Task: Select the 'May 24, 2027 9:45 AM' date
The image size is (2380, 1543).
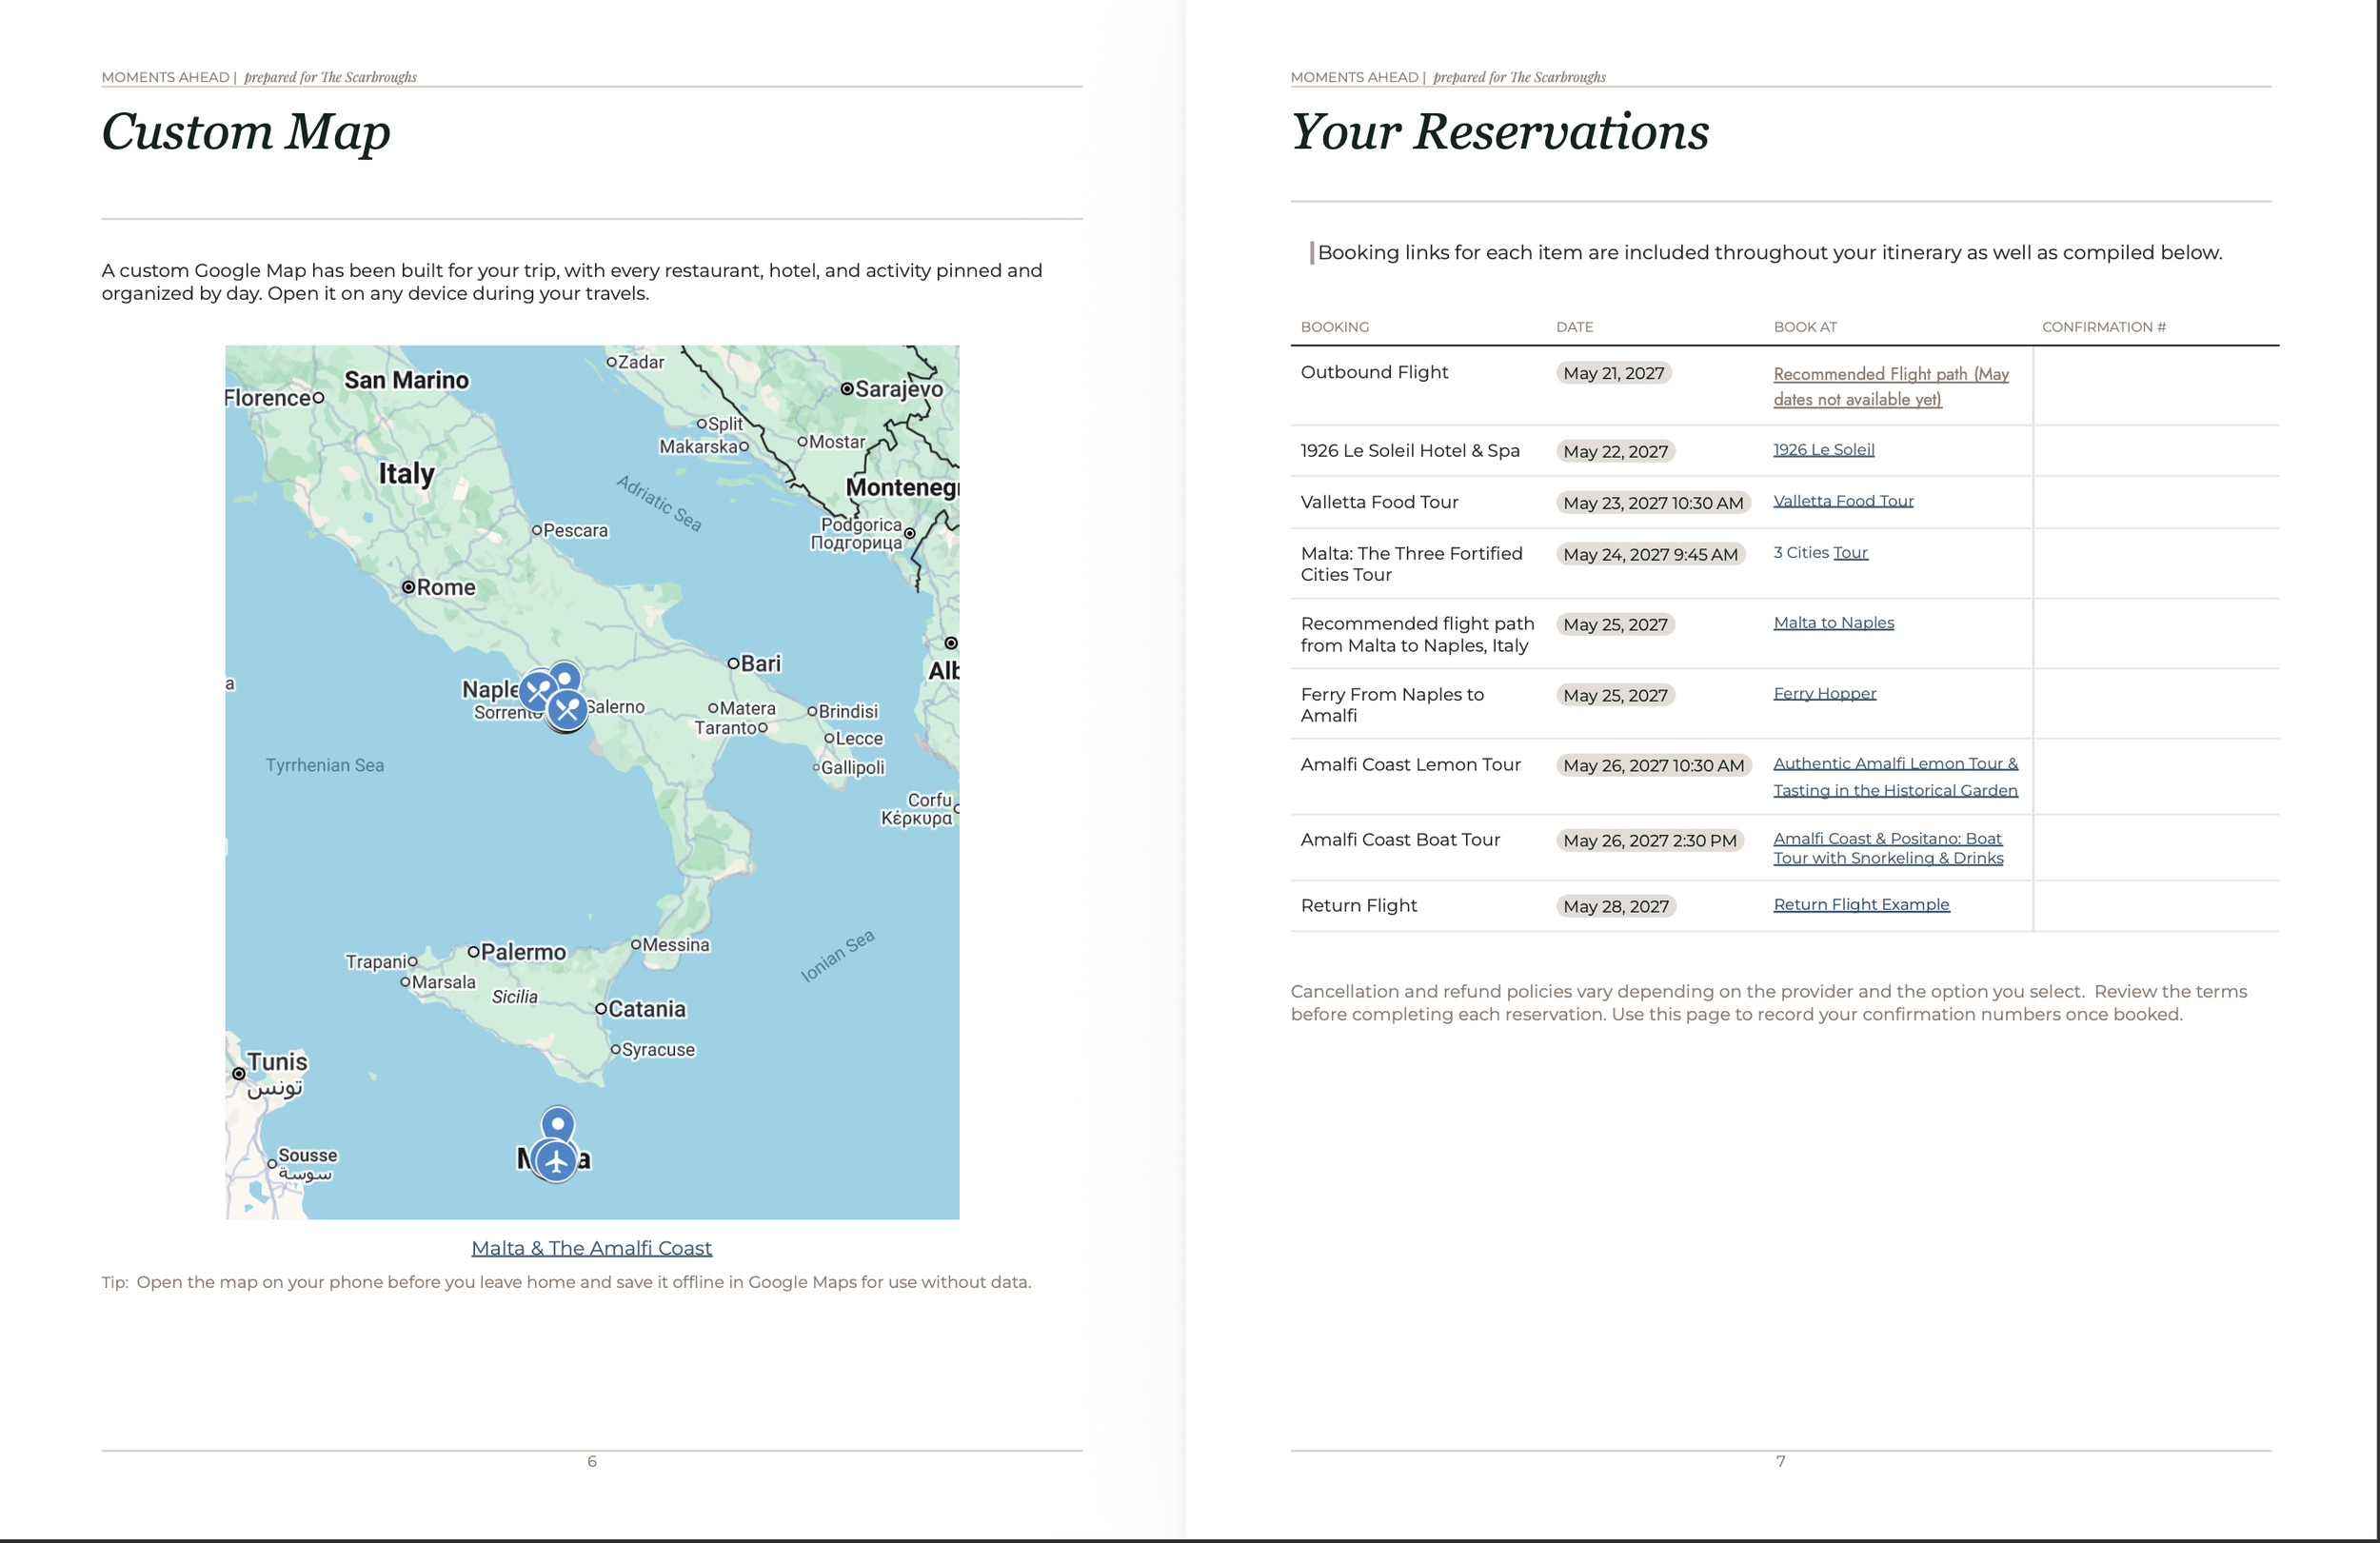Action: [x=1650, y=554]
